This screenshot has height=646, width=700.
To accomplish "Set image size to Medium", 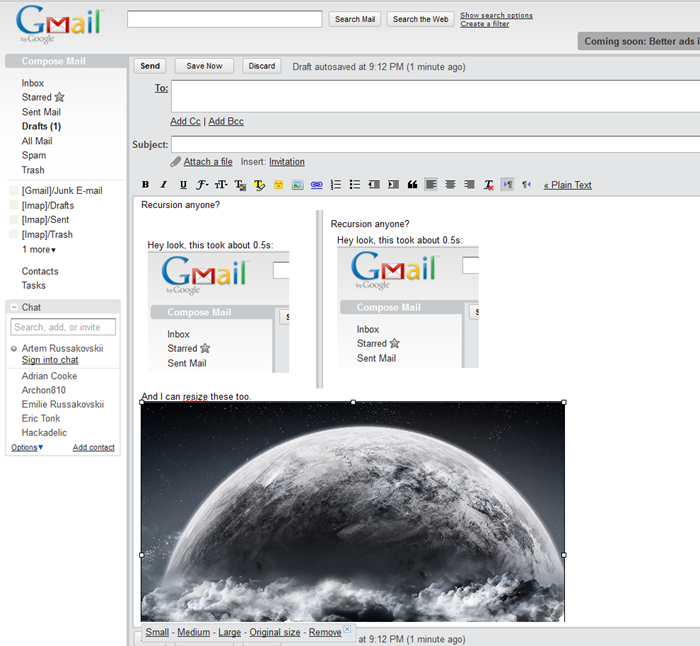I will coord(193,632).
